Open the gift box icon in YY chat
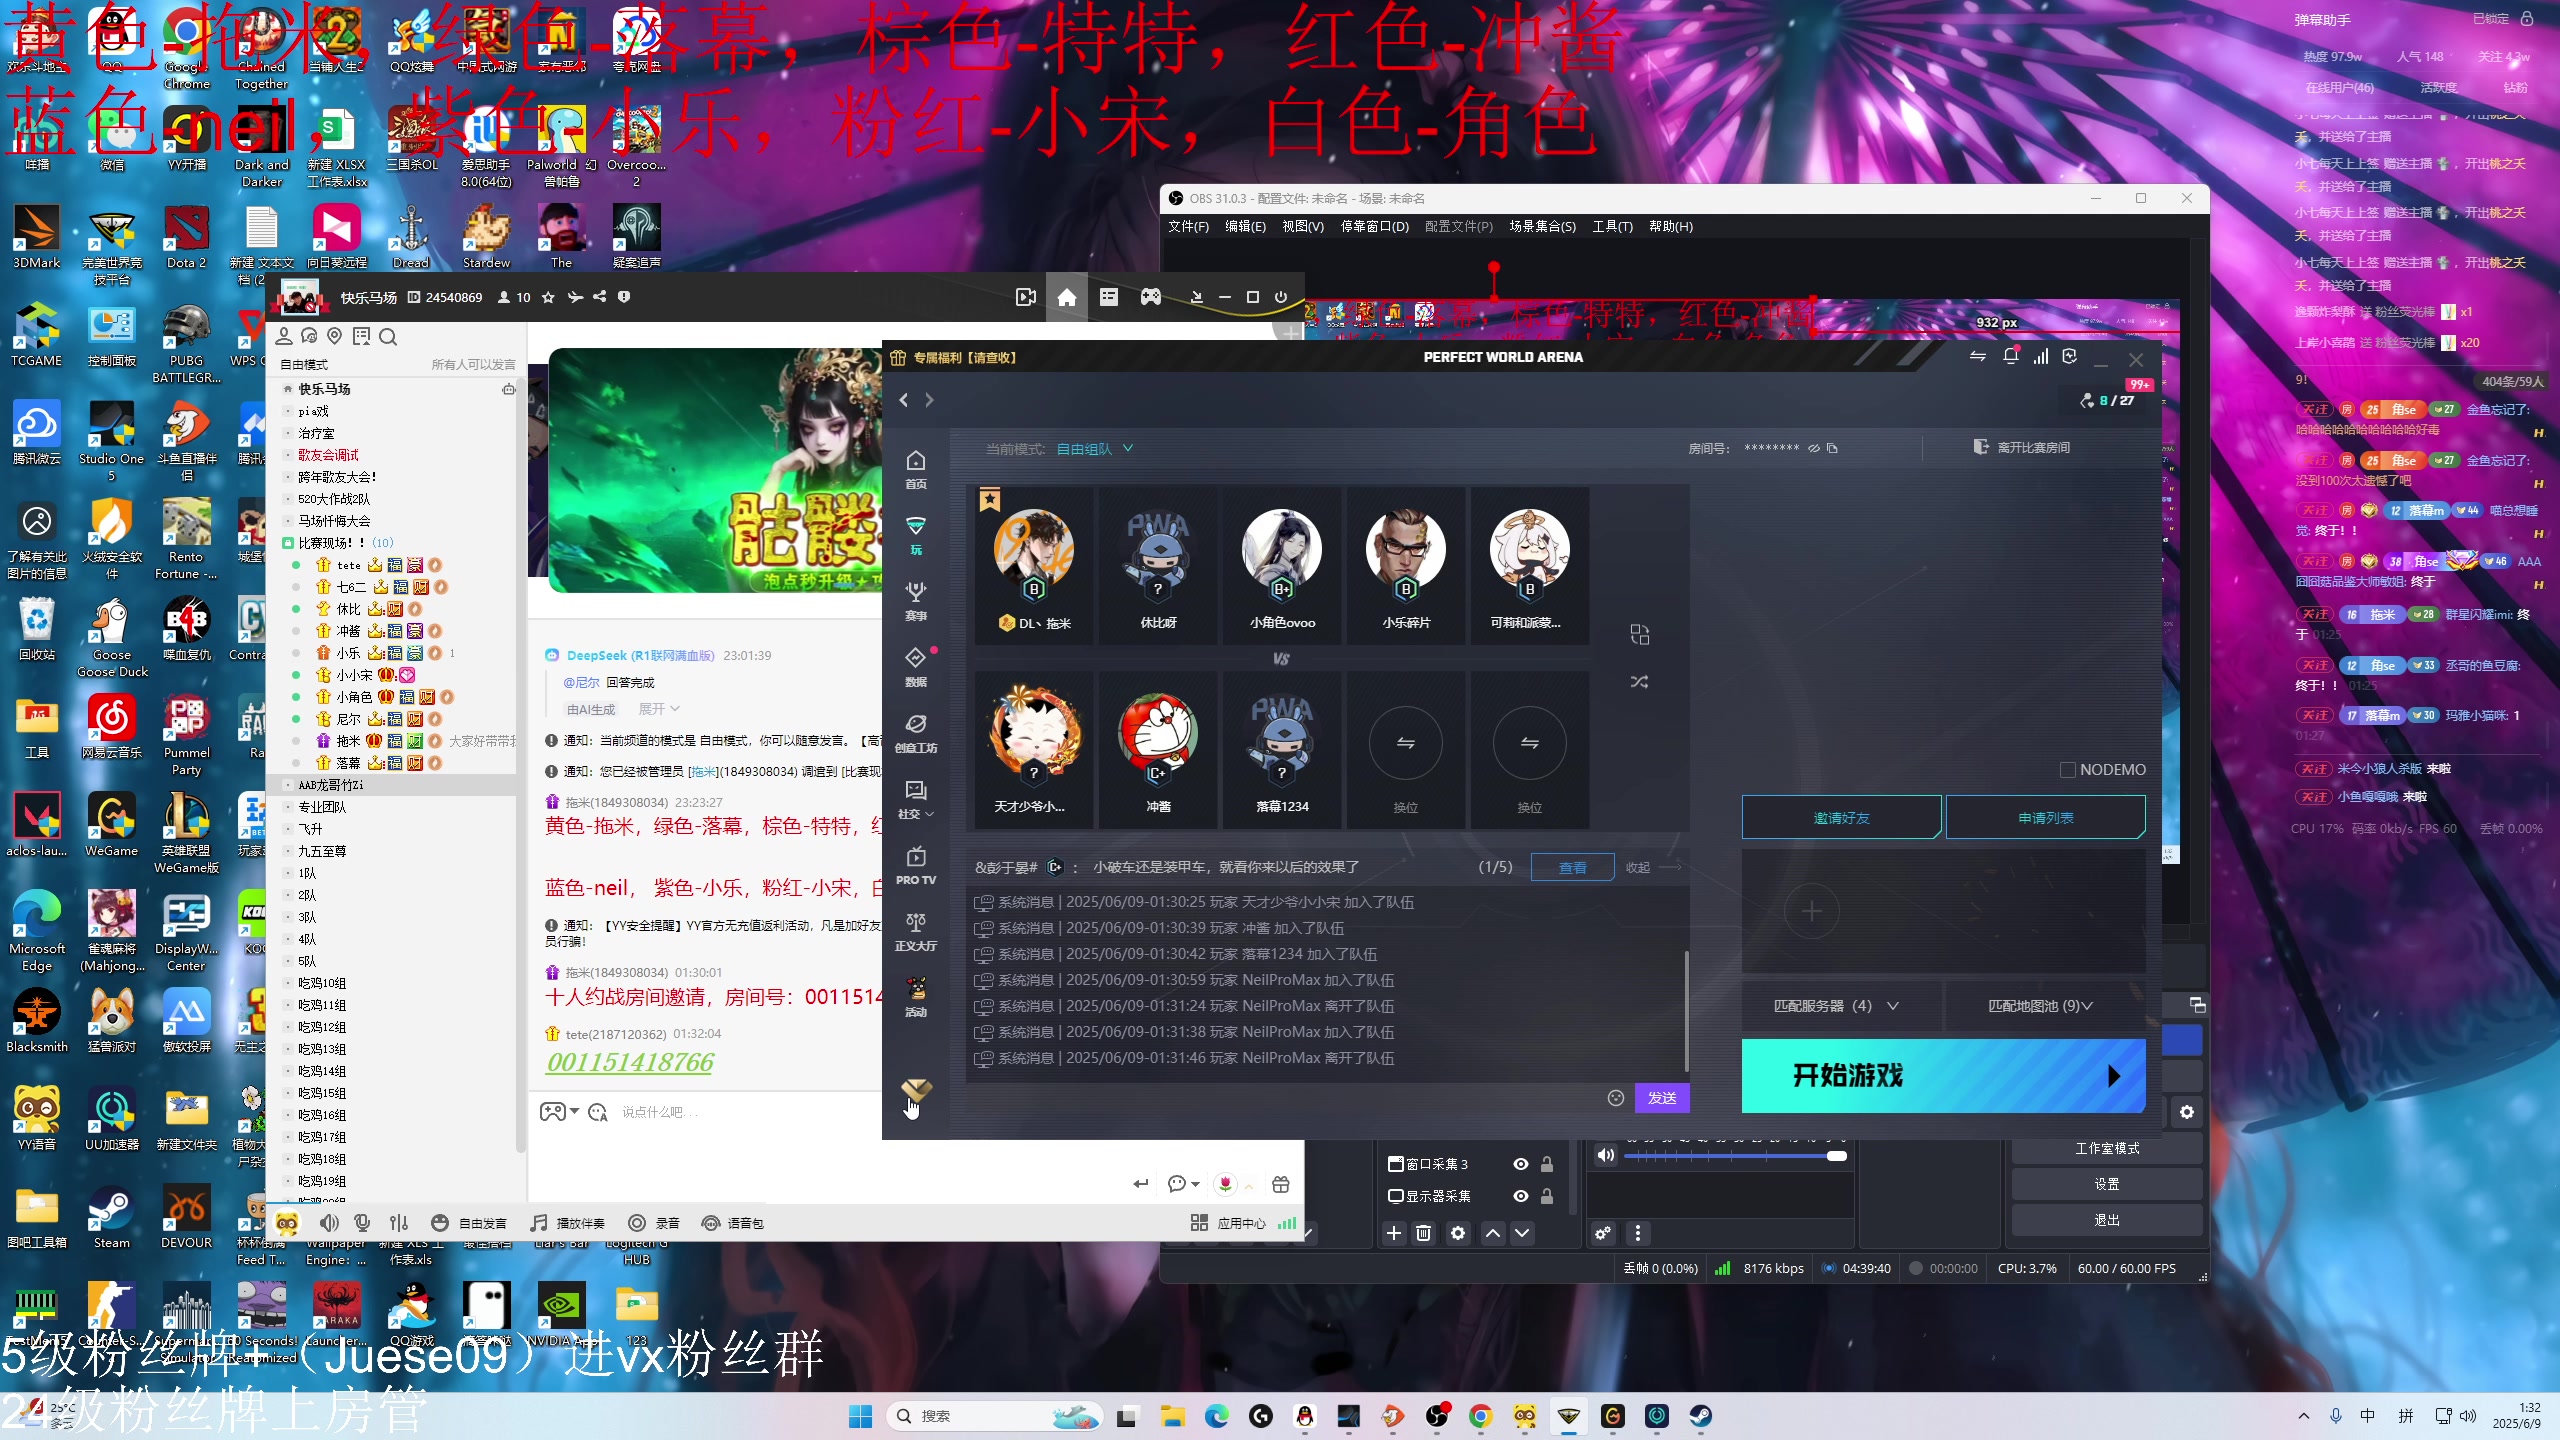The height and width of the screenshot is (1440, 2560). click(x=1280, y=1184)
